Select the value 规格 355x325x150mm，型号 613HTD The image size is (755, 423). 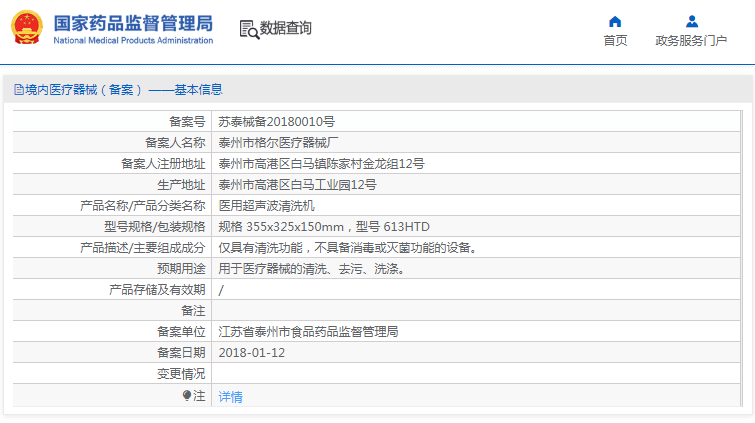tap(324, 226)
